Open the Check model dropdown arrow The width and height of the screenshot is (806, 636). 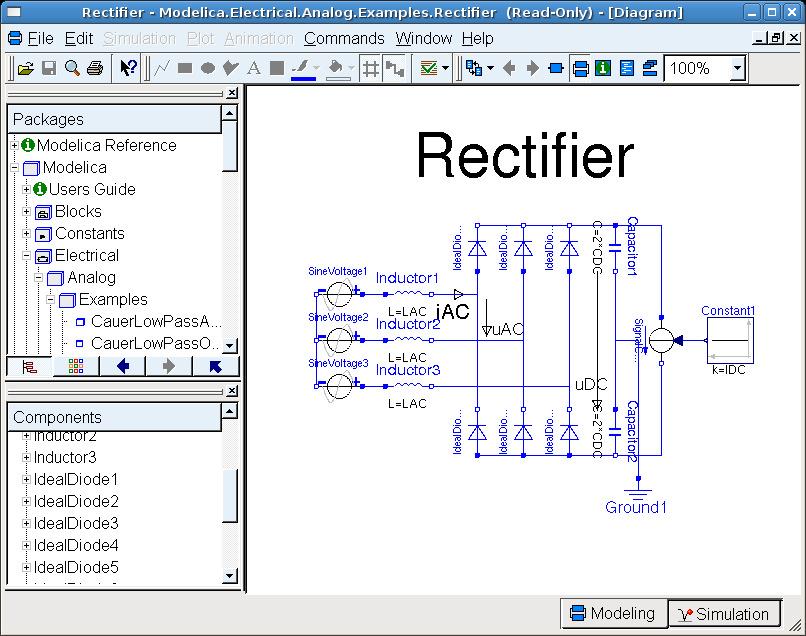pos(445,68)
